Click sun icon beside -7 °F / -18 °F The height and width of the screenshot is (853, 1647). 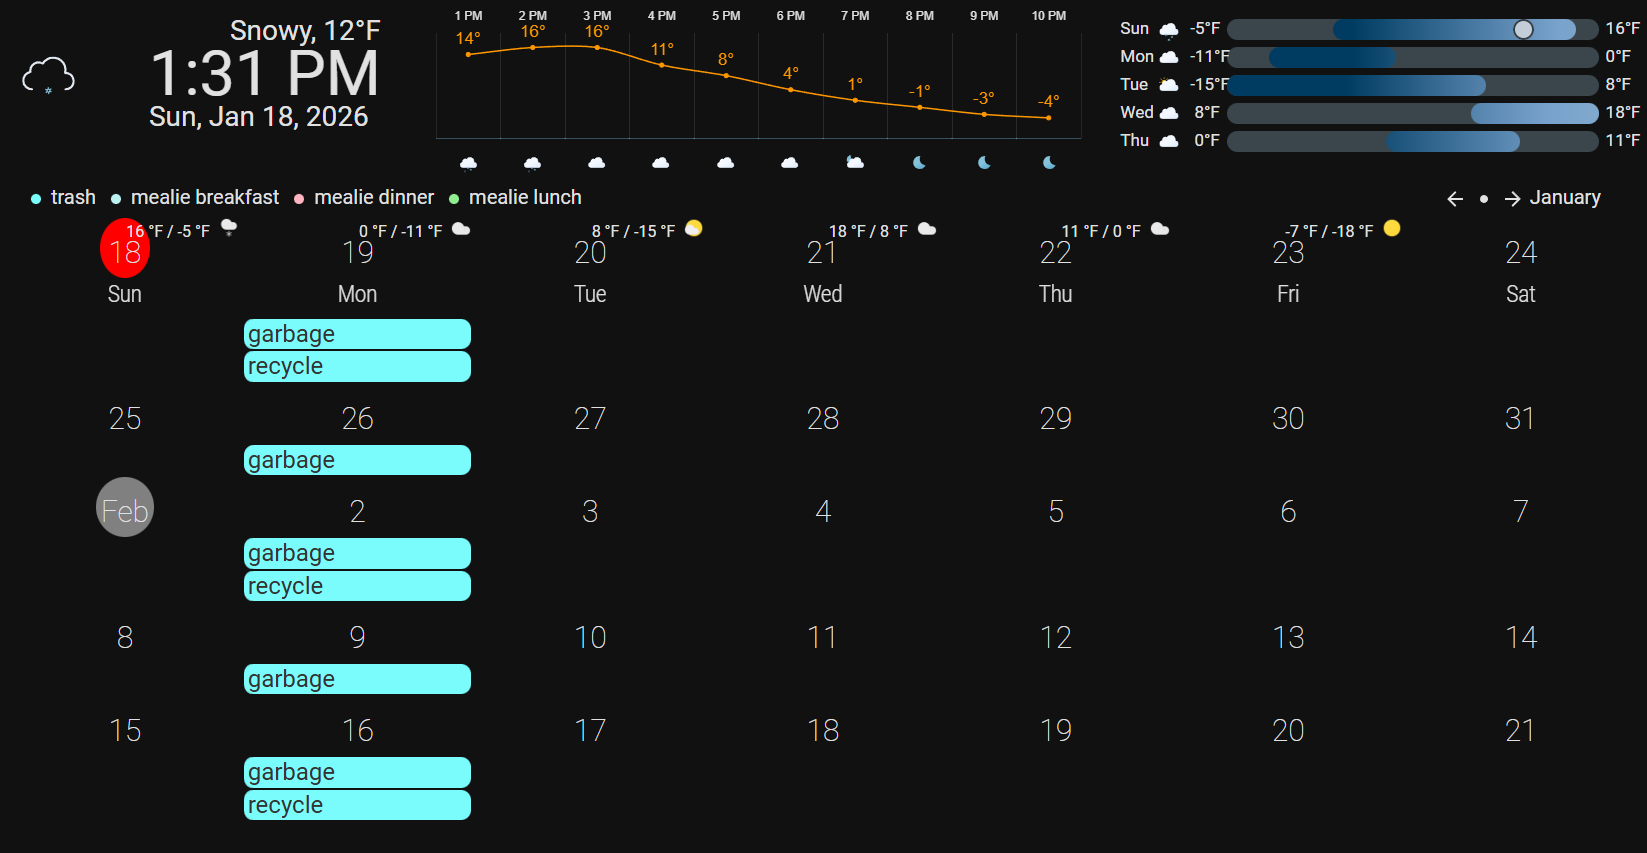pyautogui.click(x=1392, y=229)
